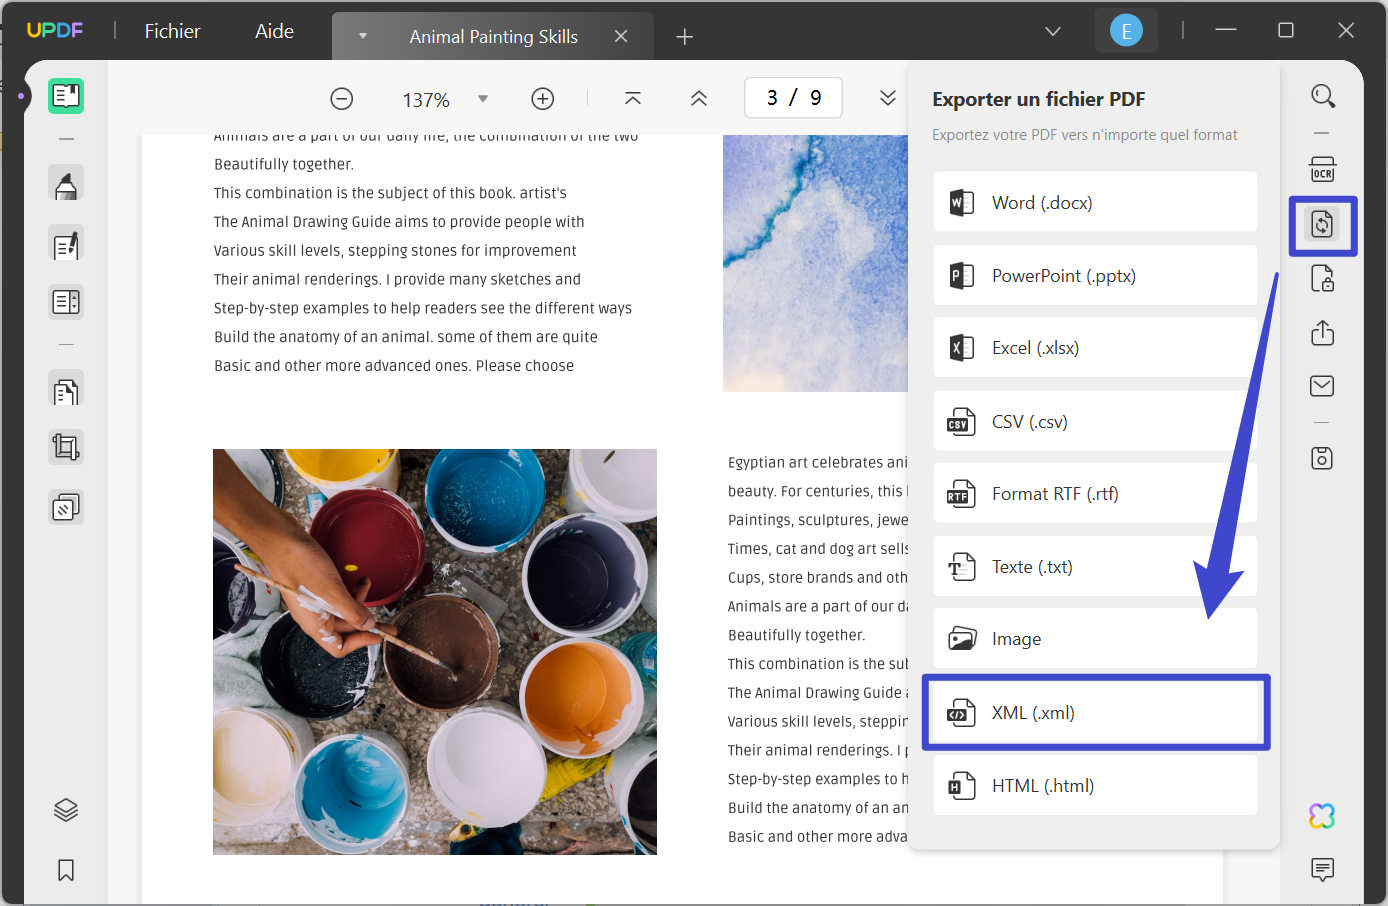1388x906 pixels.
Task: Export the PDF as XML (.xml)
Action: 1095,713
